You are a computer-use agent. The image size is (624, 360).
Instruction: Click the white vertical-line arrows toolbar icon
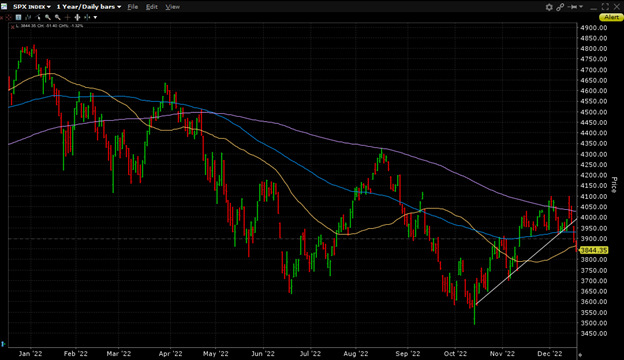pos(77,17)
